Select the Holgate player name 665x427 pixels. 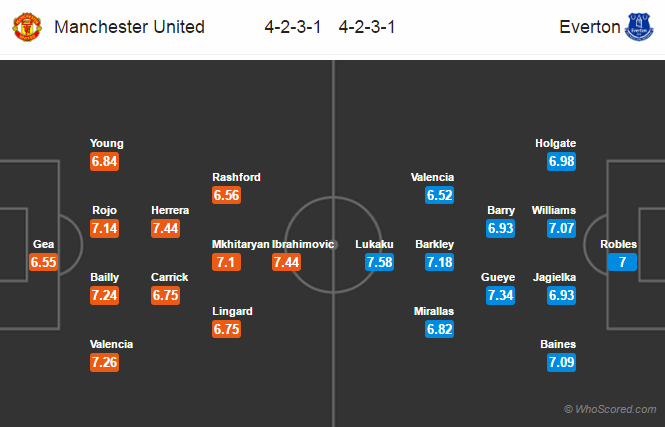point(556,143)
